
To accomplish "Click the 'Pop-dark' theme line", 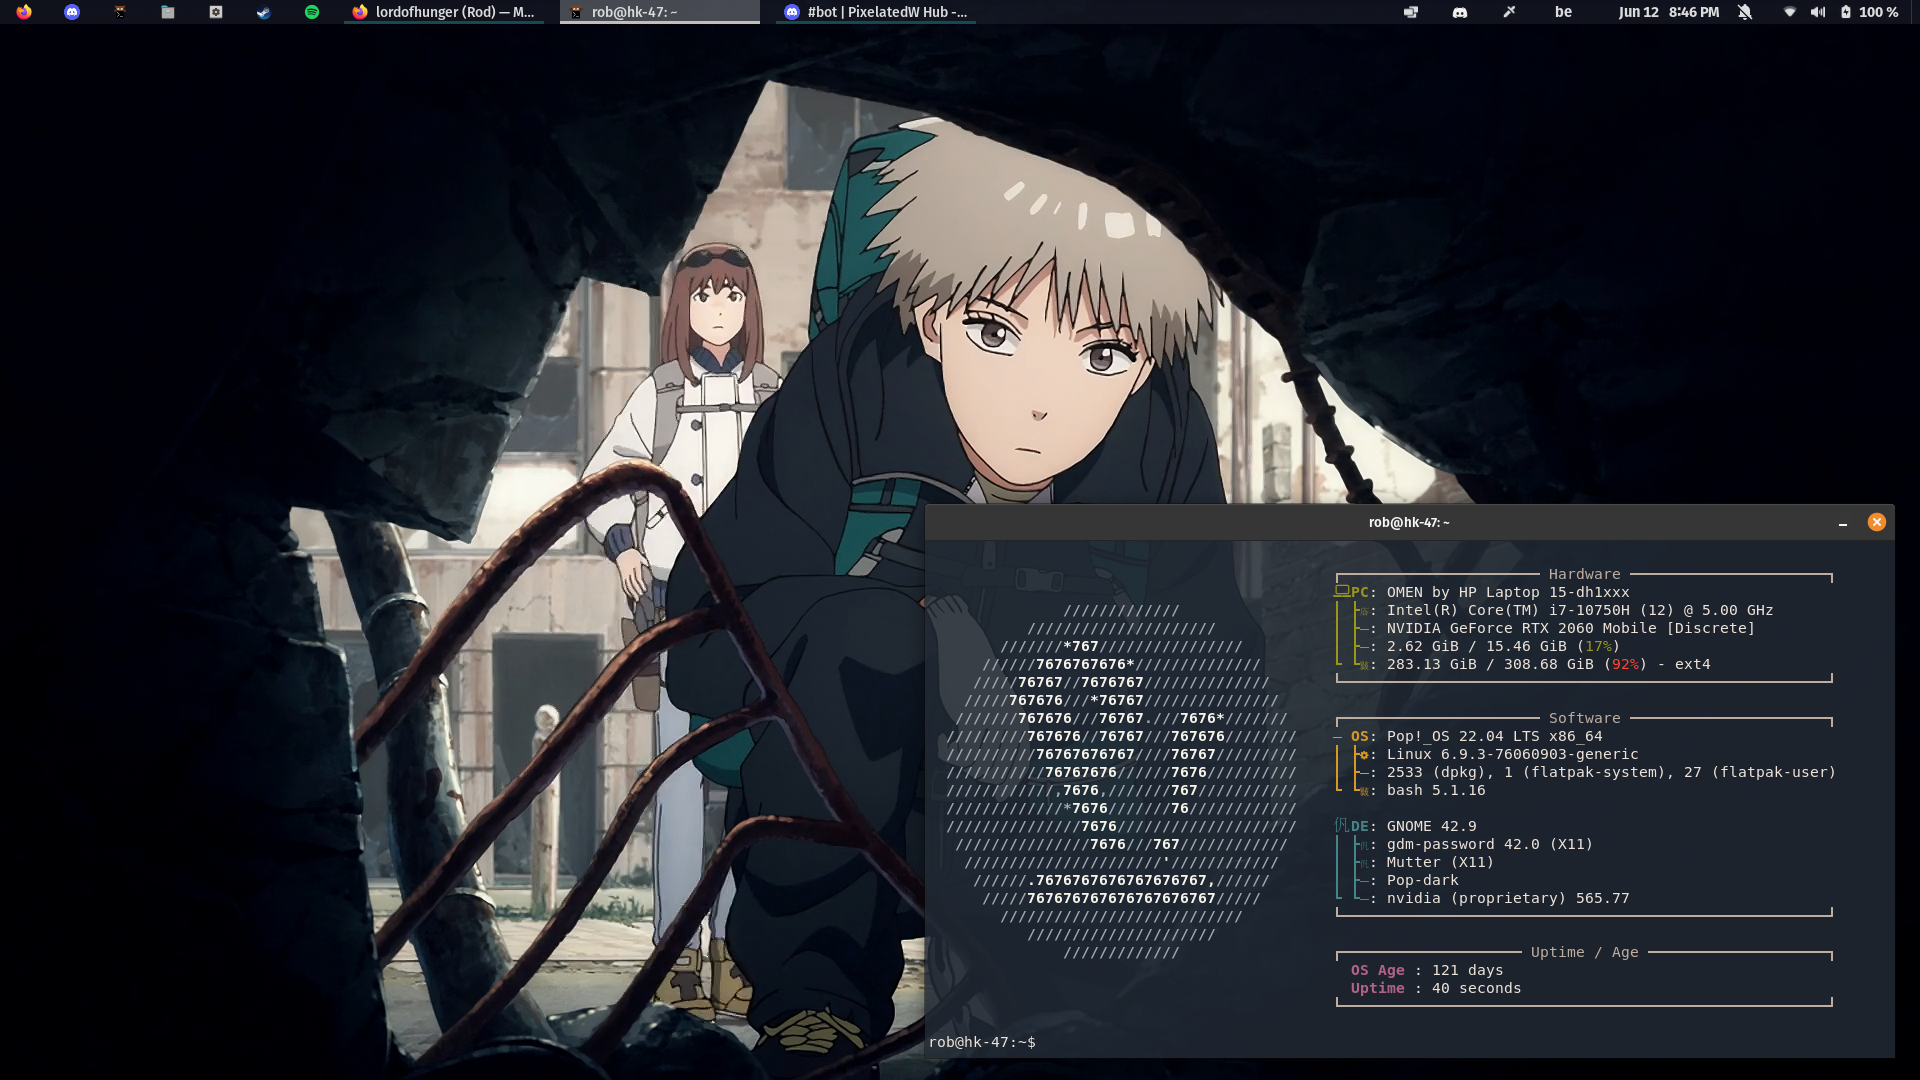I will pos(1422,880).
